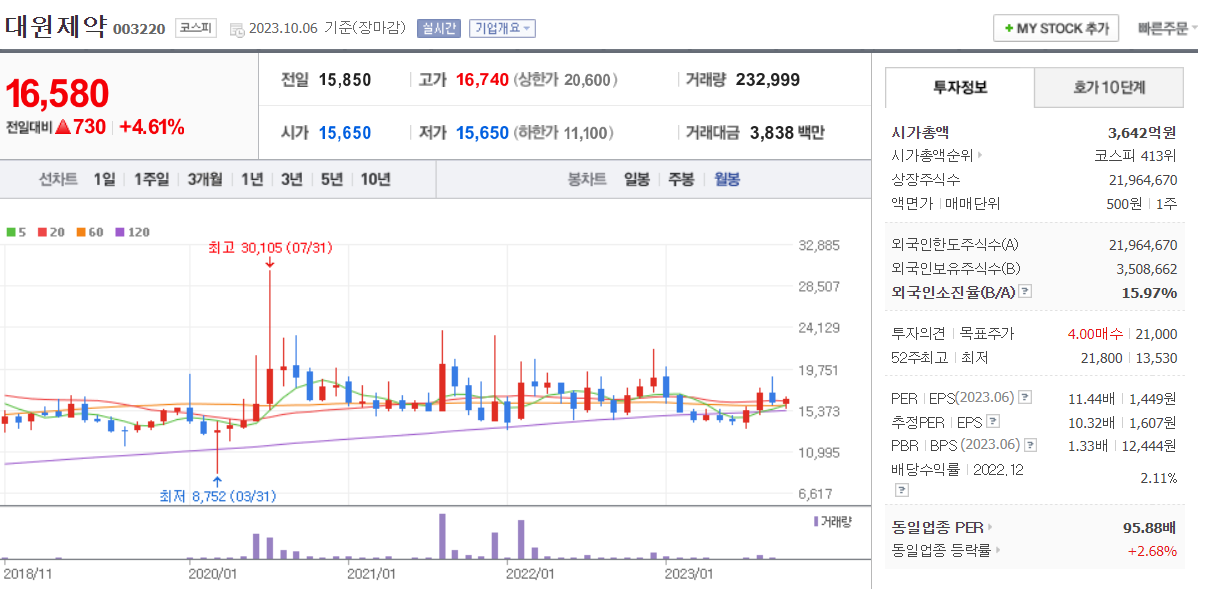Click the 95.88배 sector PER value
The width and height of the screenshot is (1209, 589).
(x=1150, y=527)
